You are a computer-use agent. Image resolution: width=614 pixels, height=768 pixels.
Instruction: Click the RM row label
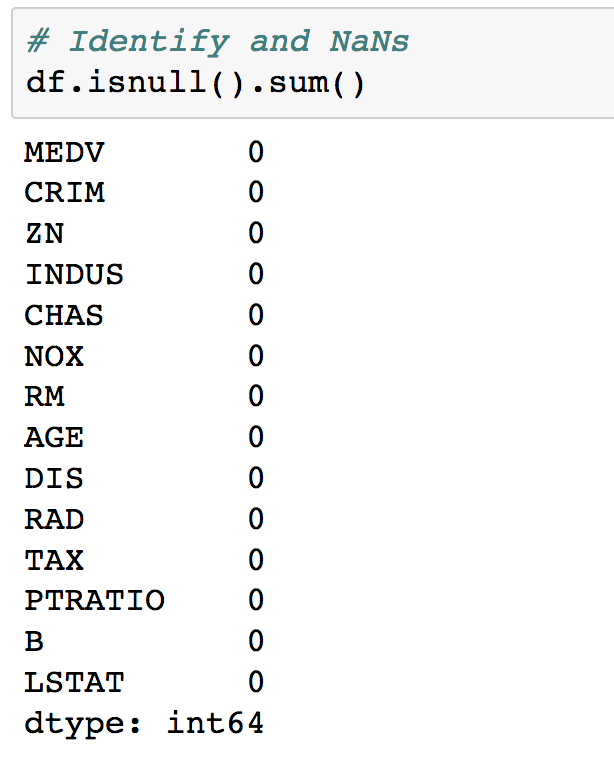[x=44, y=396]
